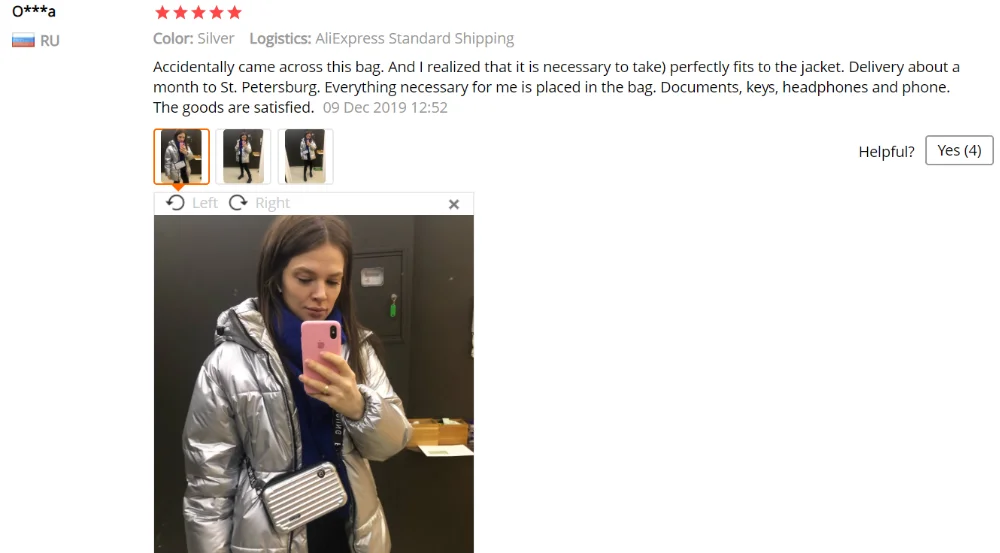Screen dimensions: 1000x553
Task: Click the middle red rating star
Action: click(198, 12)
